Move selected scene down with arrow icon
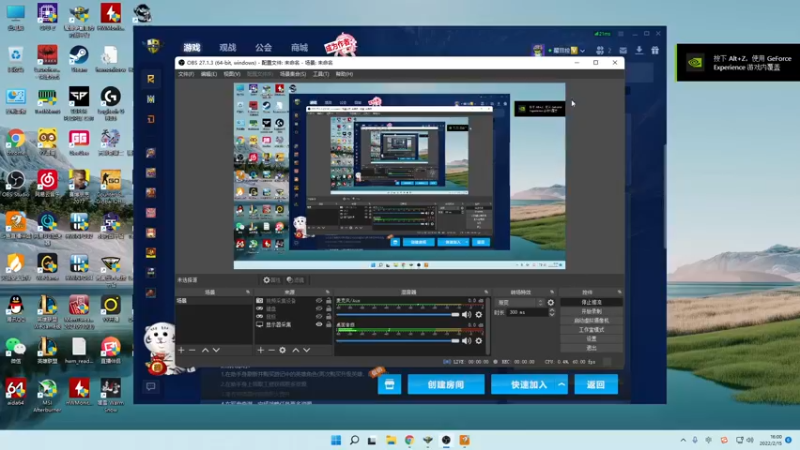This screenshot has height=450, width=800. pyautogui.click(x=218, y=350)
